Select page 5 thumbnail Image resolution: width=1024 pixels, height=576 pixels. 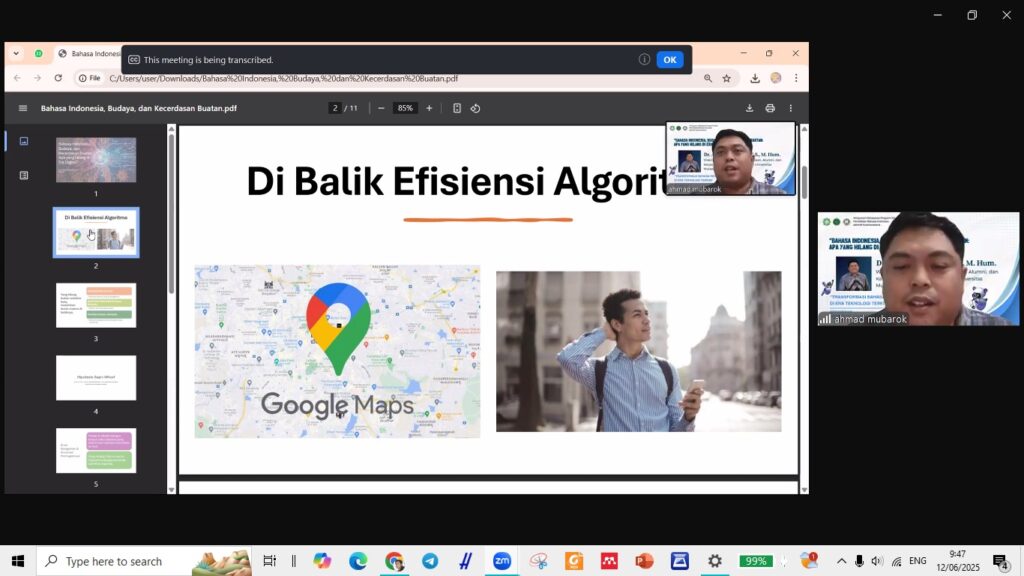(96, 451)
